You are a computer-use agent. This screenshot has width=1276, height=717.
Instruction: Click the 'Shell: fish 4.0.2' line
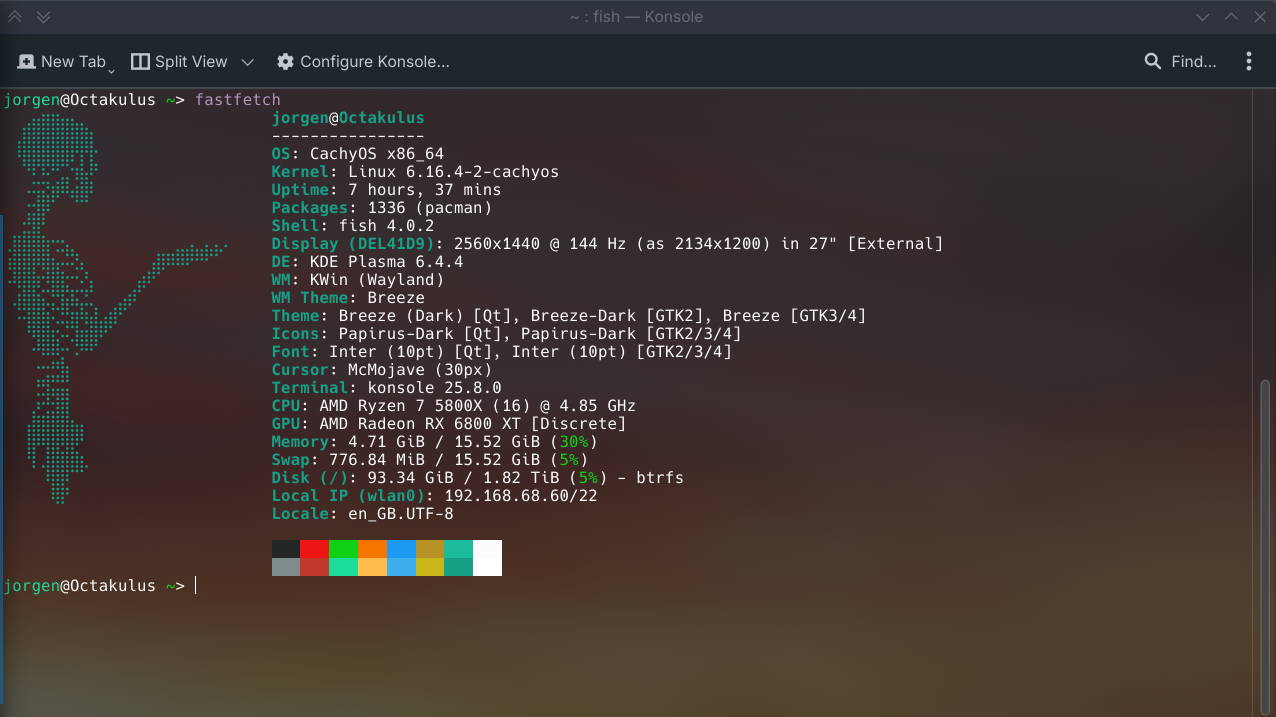[x=353, y=226]
